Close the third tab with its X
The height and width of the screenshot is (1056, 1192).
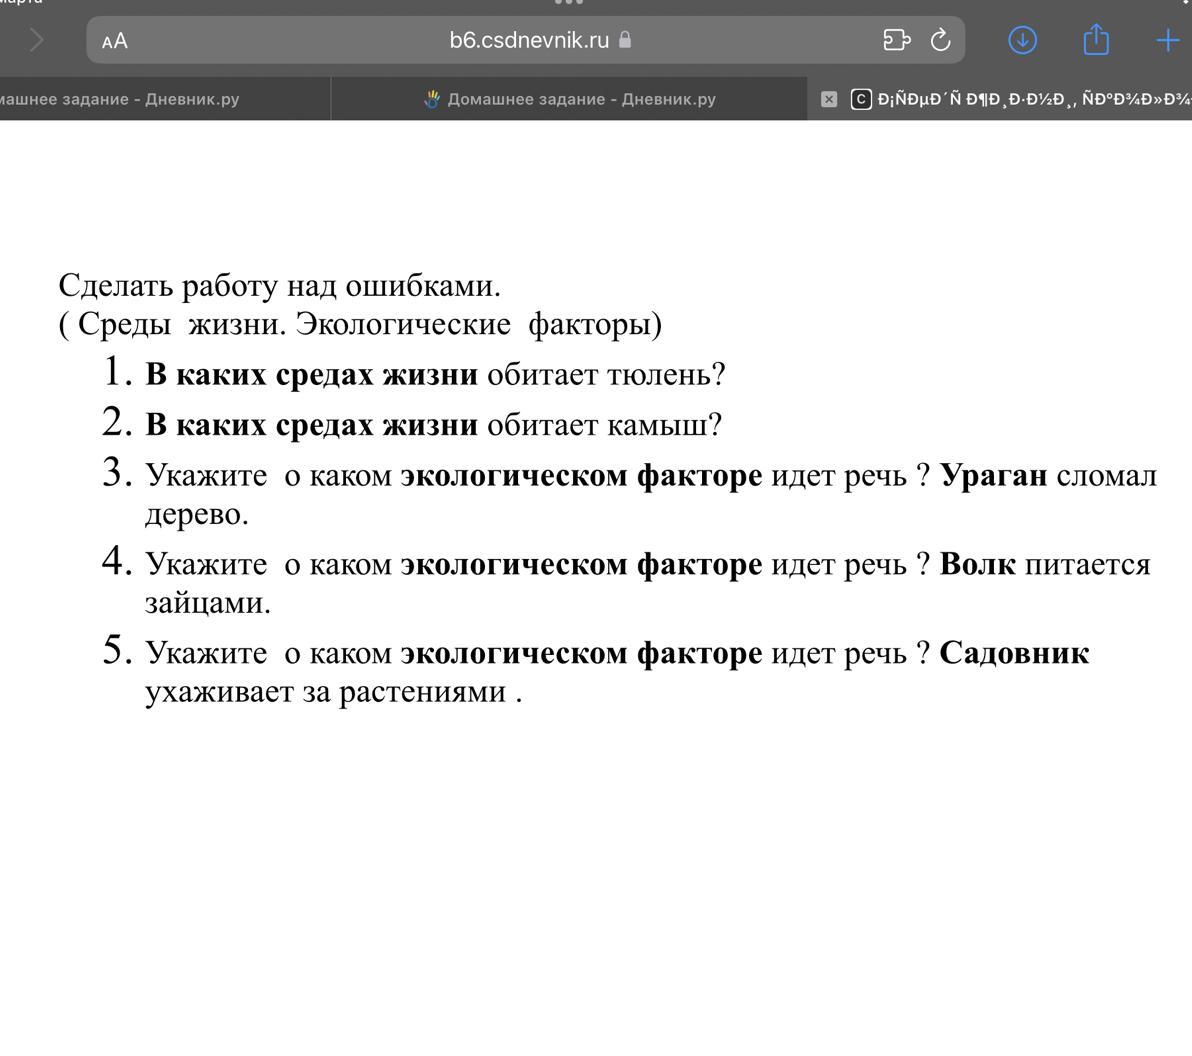828,99
